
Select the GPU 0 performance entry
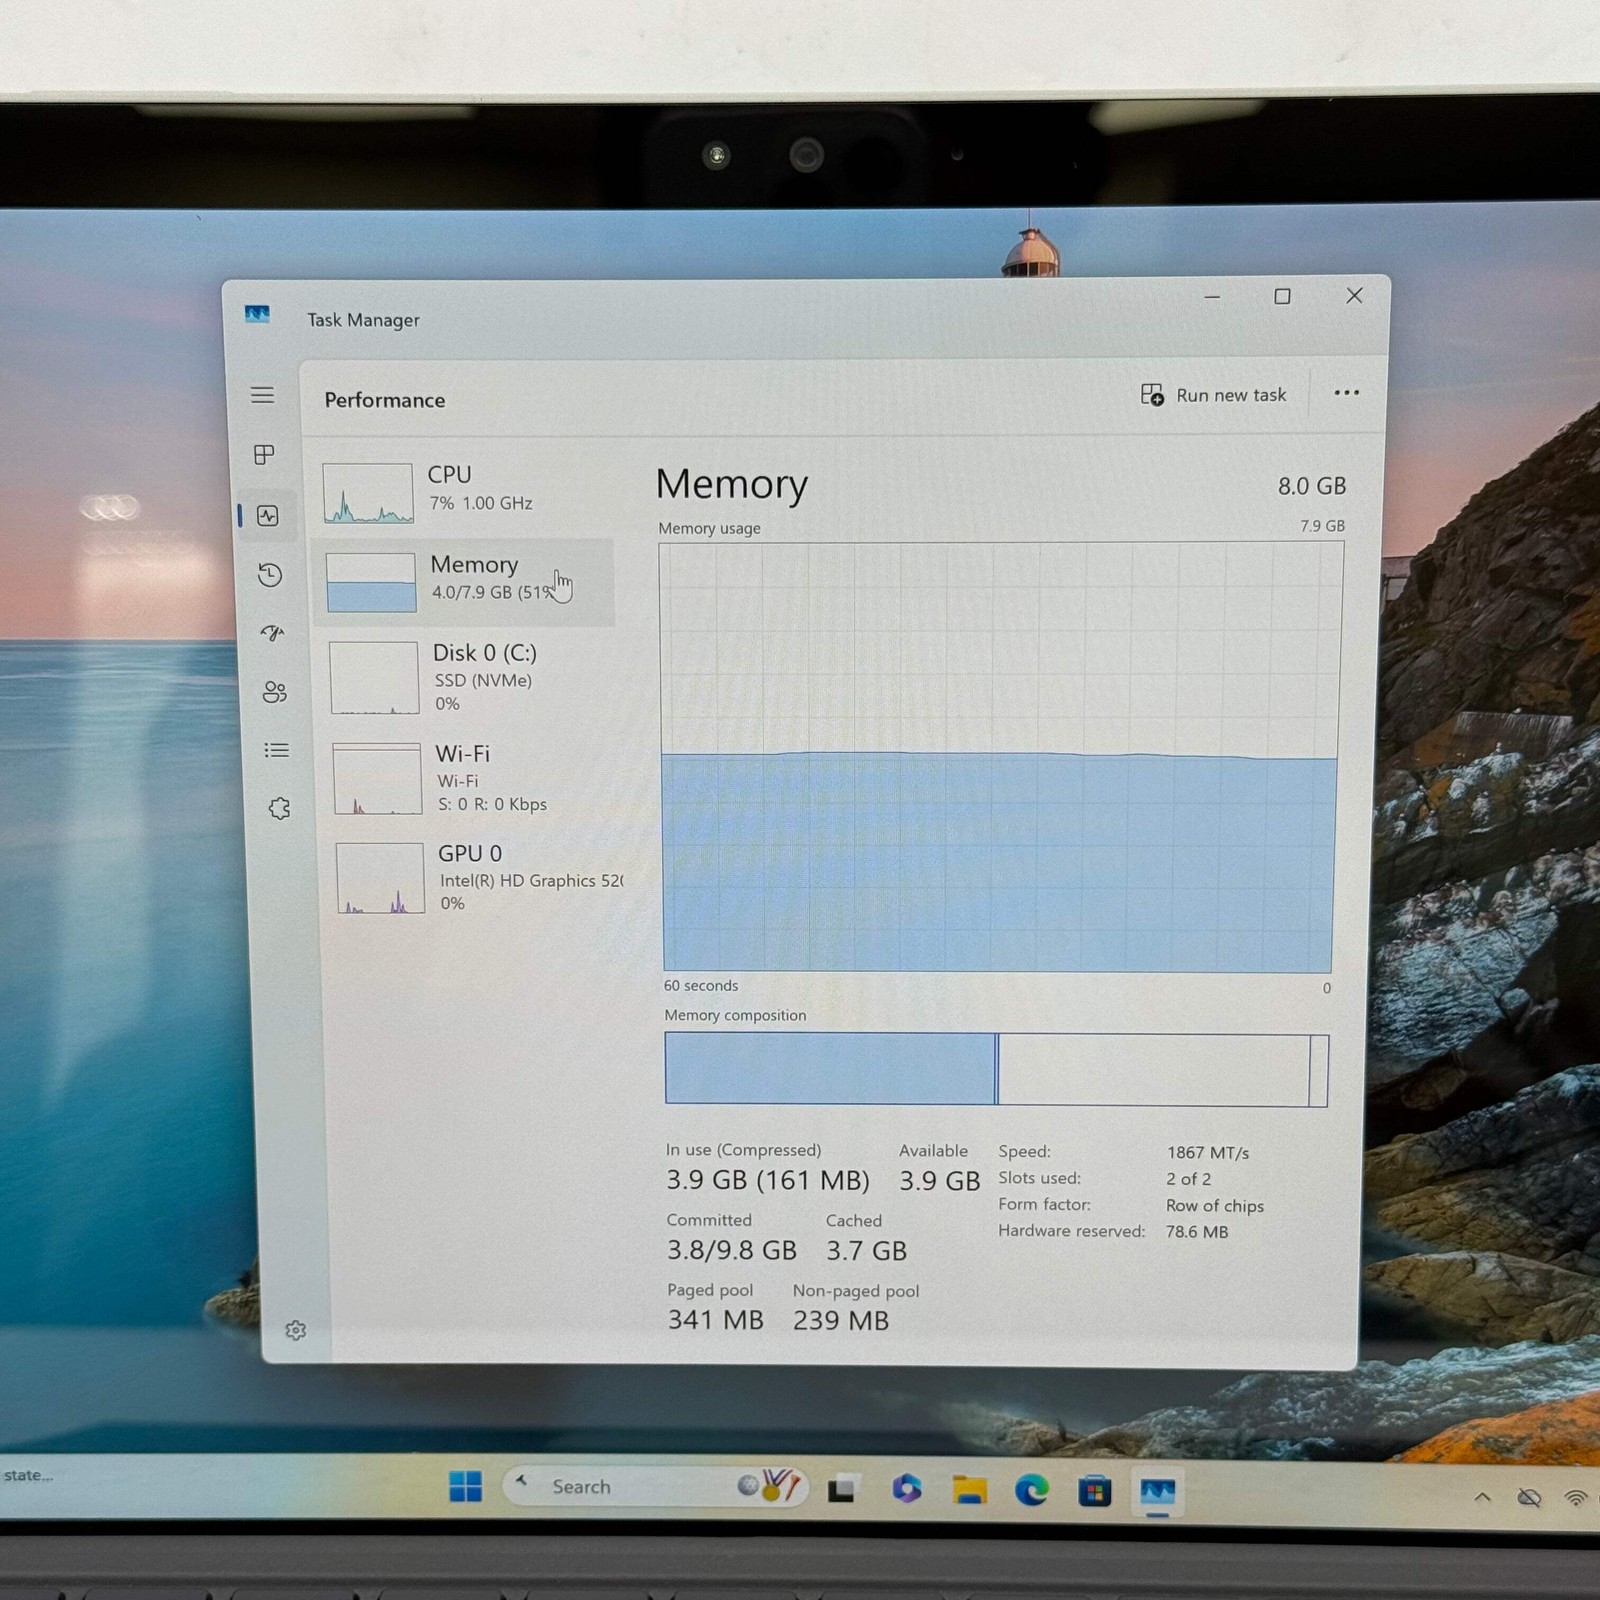[x=475, y=878]
